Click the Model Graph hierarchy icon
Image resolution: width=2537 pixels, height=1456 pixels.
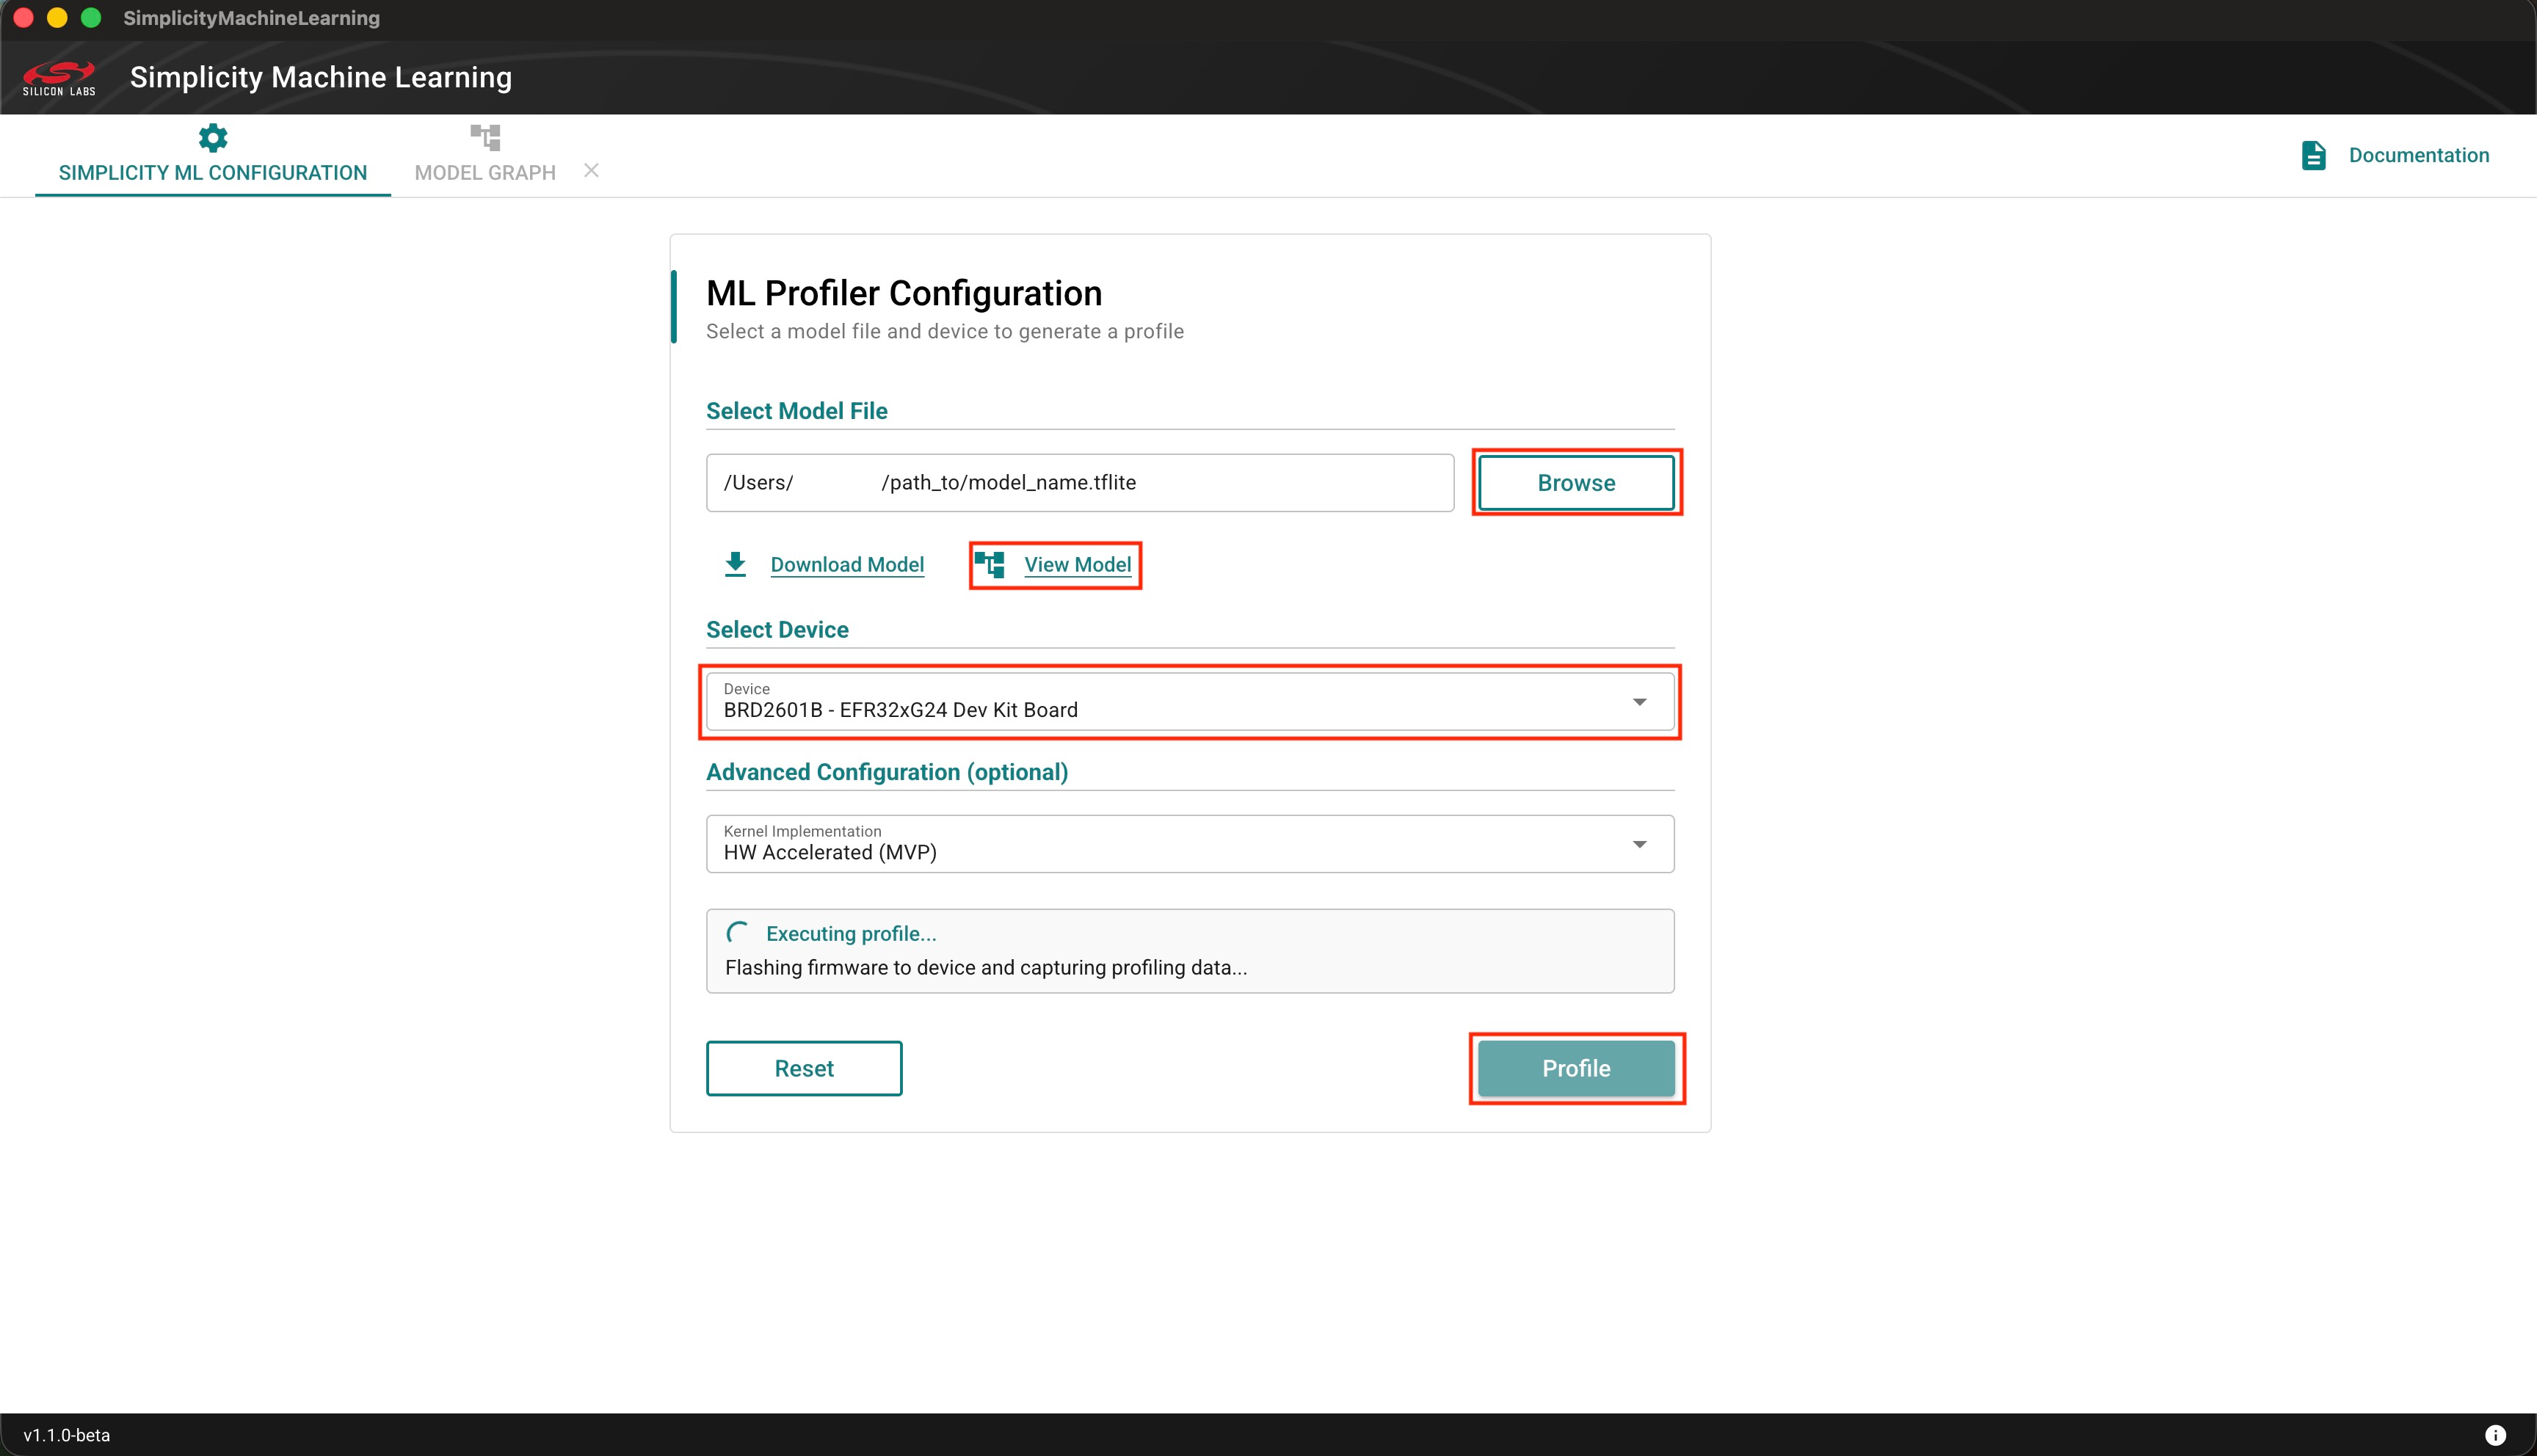click(485, 137)
